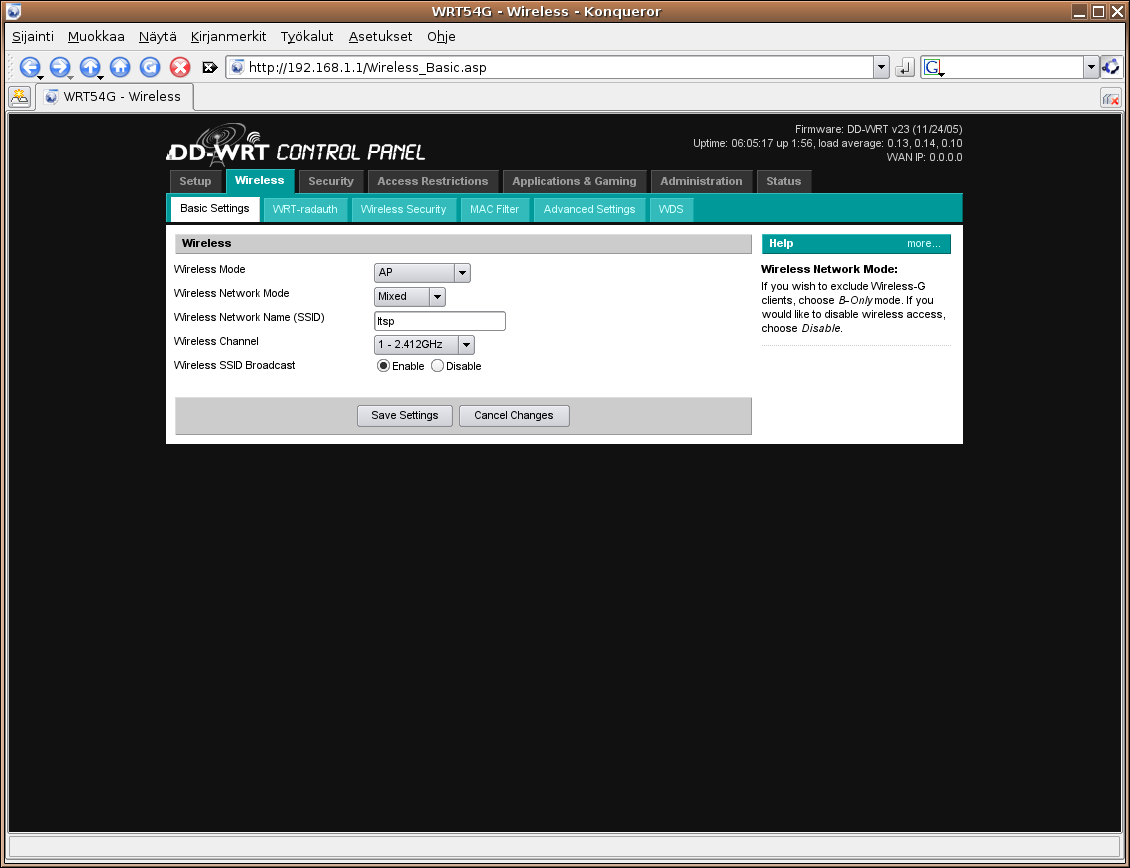Stop page loading with red X icon

[x=180, y=67]
